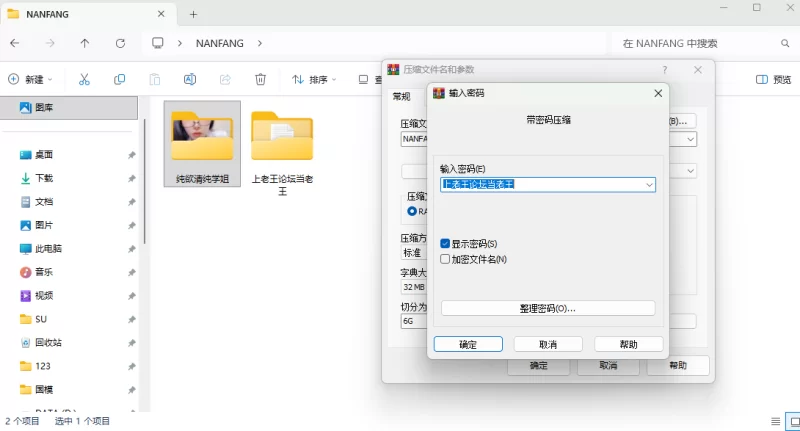Toggle the 预览 preview pane
This screenshot has width=800, height=431.
(773, 79)
